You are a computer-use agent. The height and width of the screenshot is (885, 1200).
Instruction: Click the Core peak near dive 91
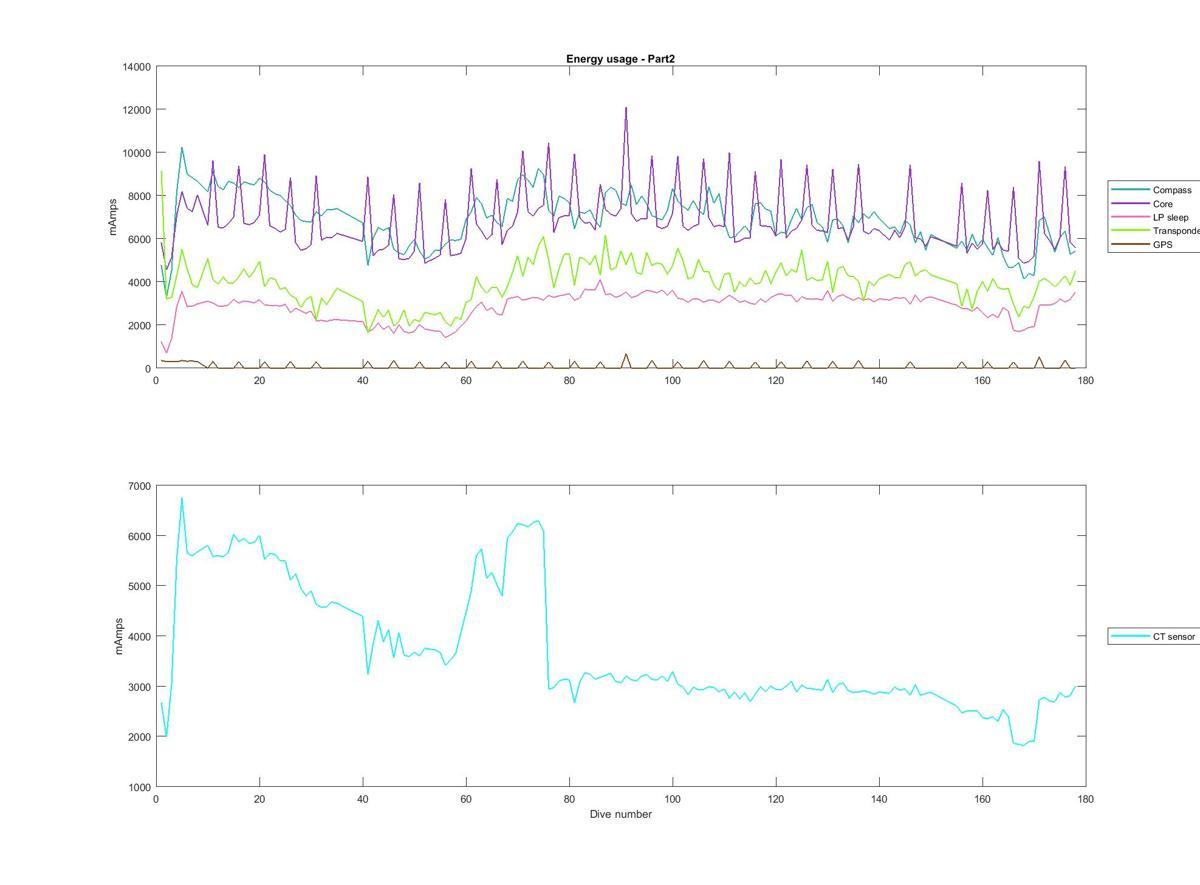coord(626,108)
